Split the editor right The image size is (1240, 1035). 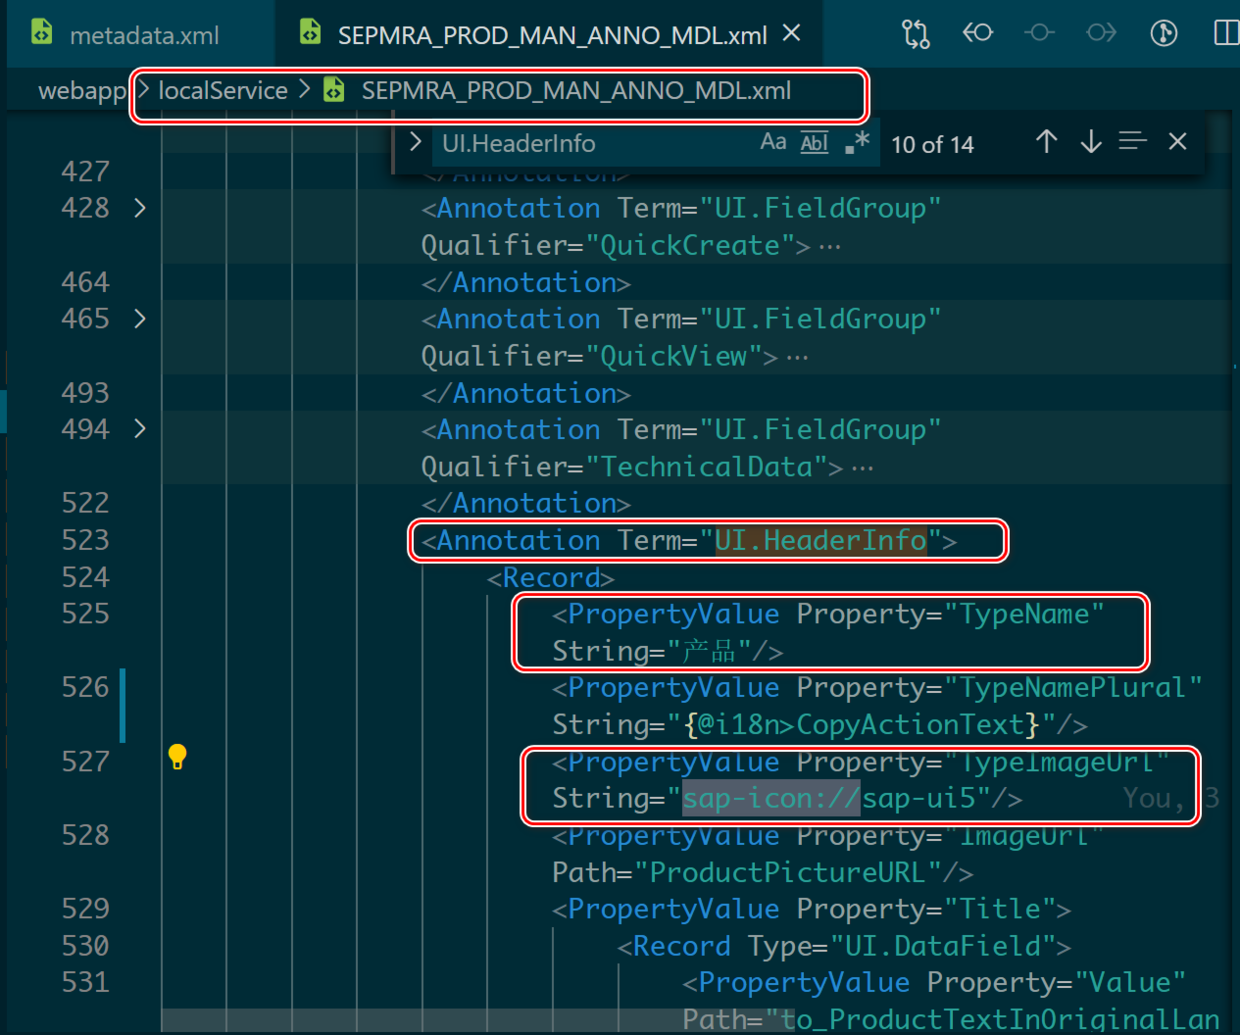[1226, 33]
